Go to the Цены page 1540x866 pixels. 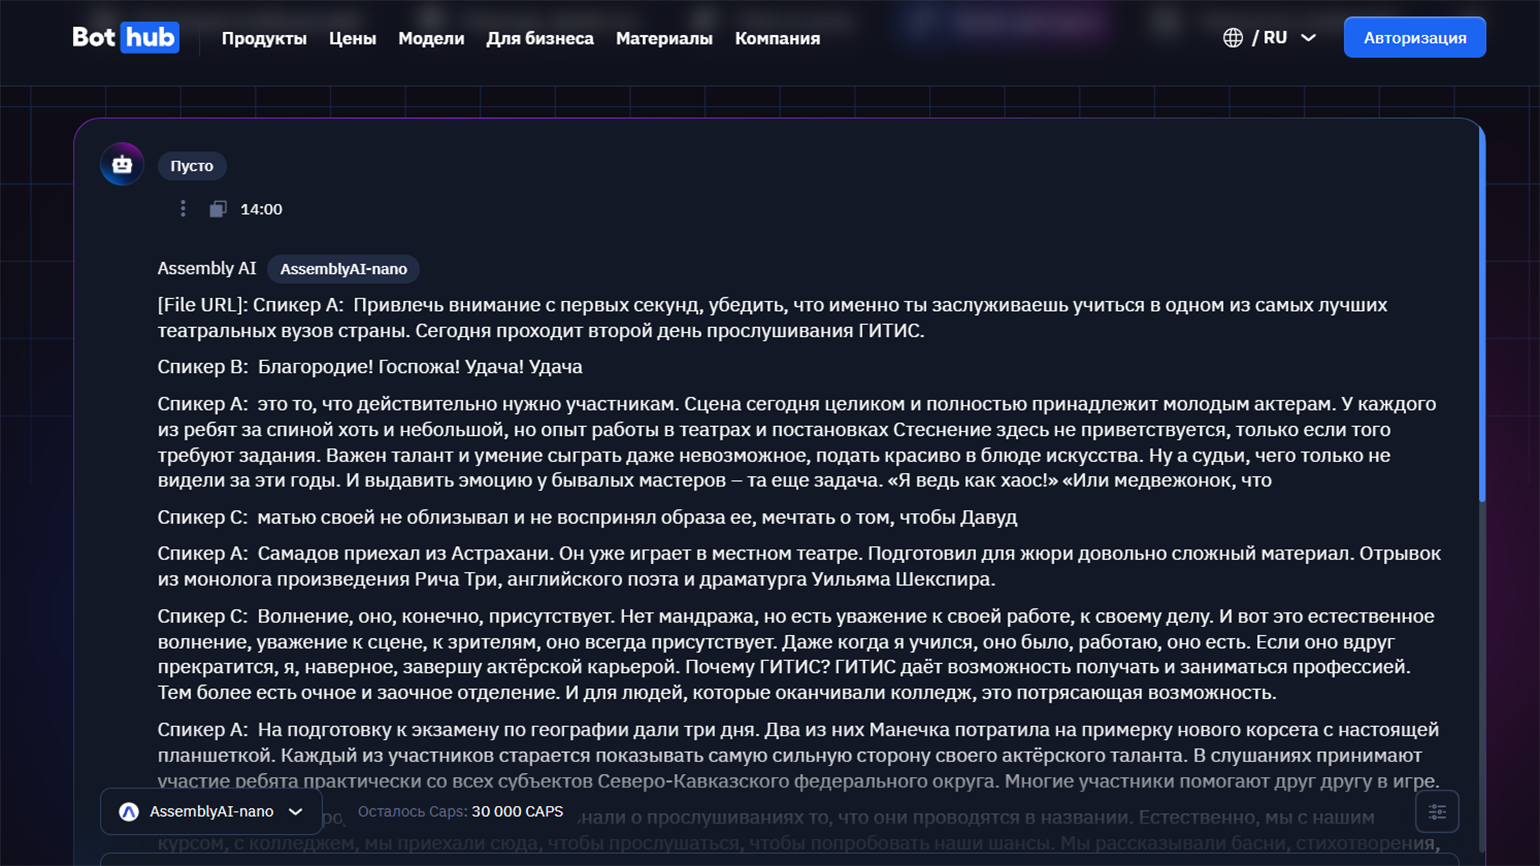click(x=352, y=38)
